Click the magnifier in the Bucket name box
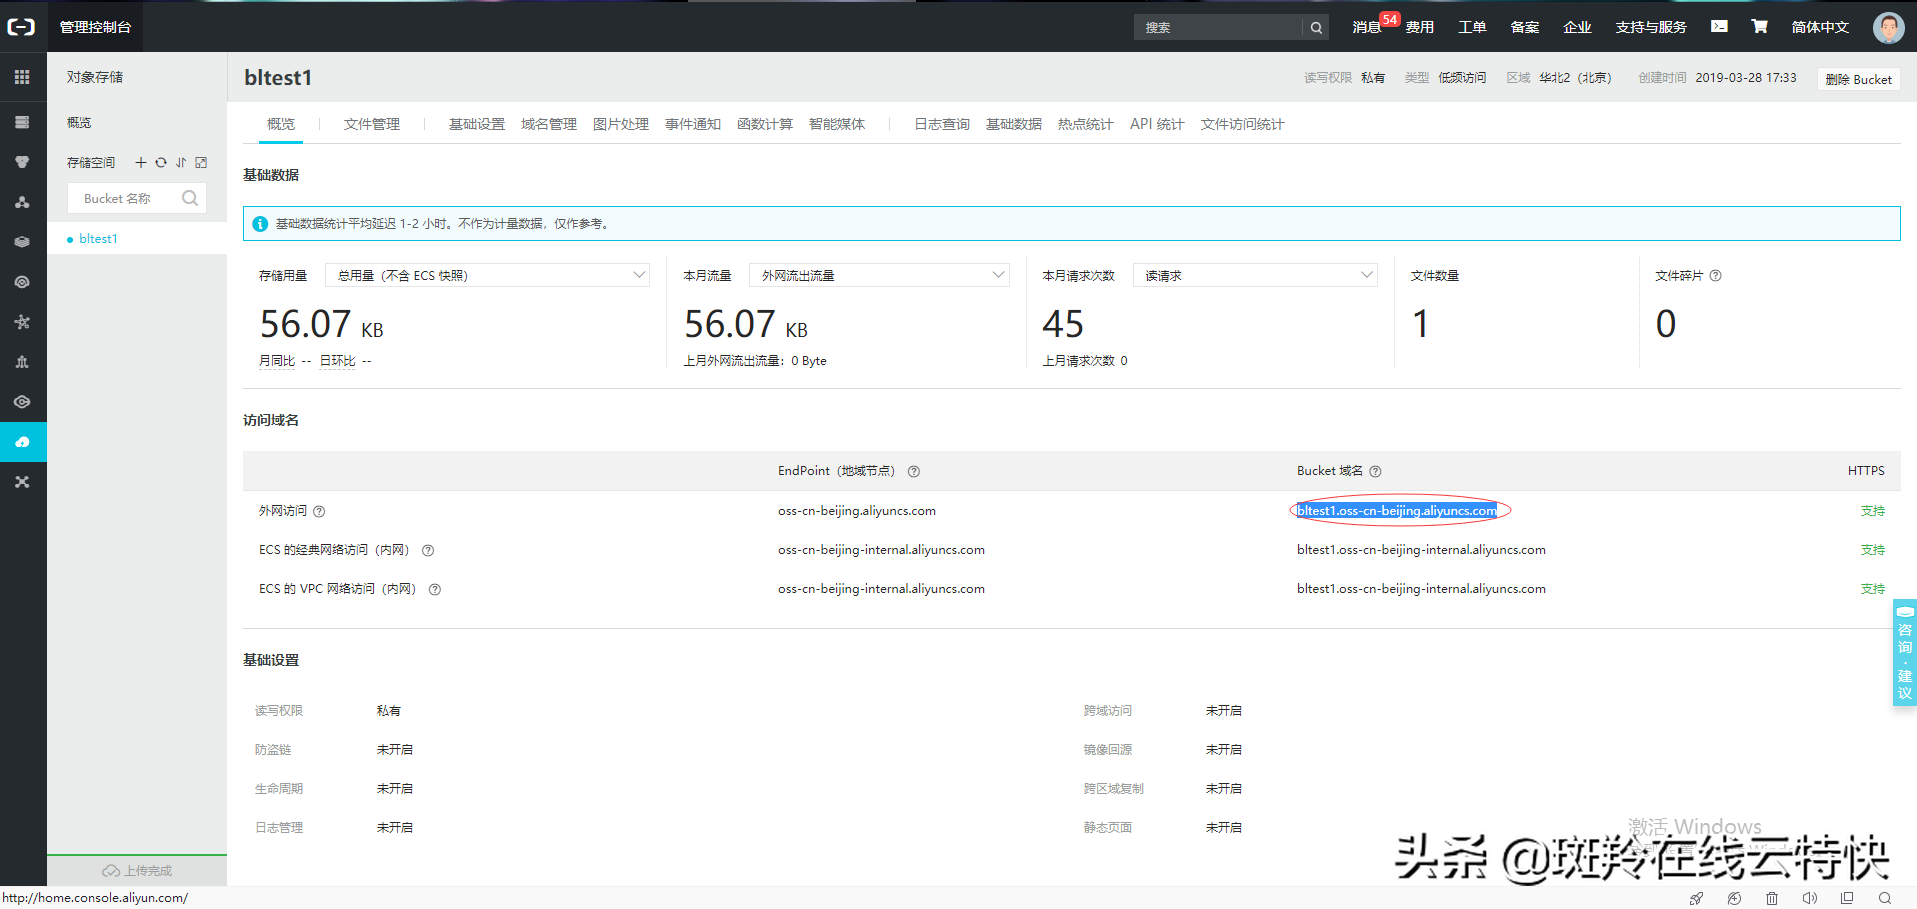1917x909 pixels. pyautogui.click(x=190, y=198)
